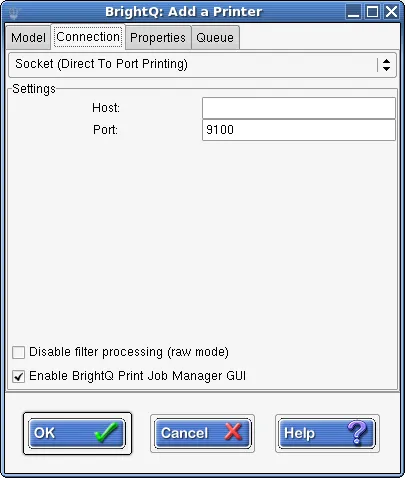Viewport: 405px width, 478px height.
Task: Click the connection type dropdown arrows
Action: pyautogui.click(x=386, y=65)
